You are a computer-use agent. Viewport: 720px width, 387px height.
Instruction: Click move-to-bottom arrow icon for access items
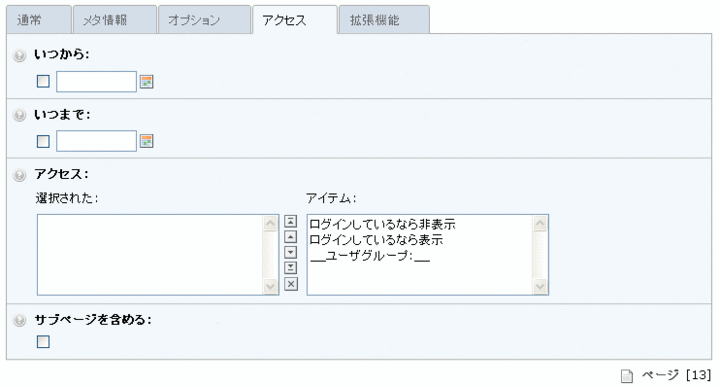291,268
